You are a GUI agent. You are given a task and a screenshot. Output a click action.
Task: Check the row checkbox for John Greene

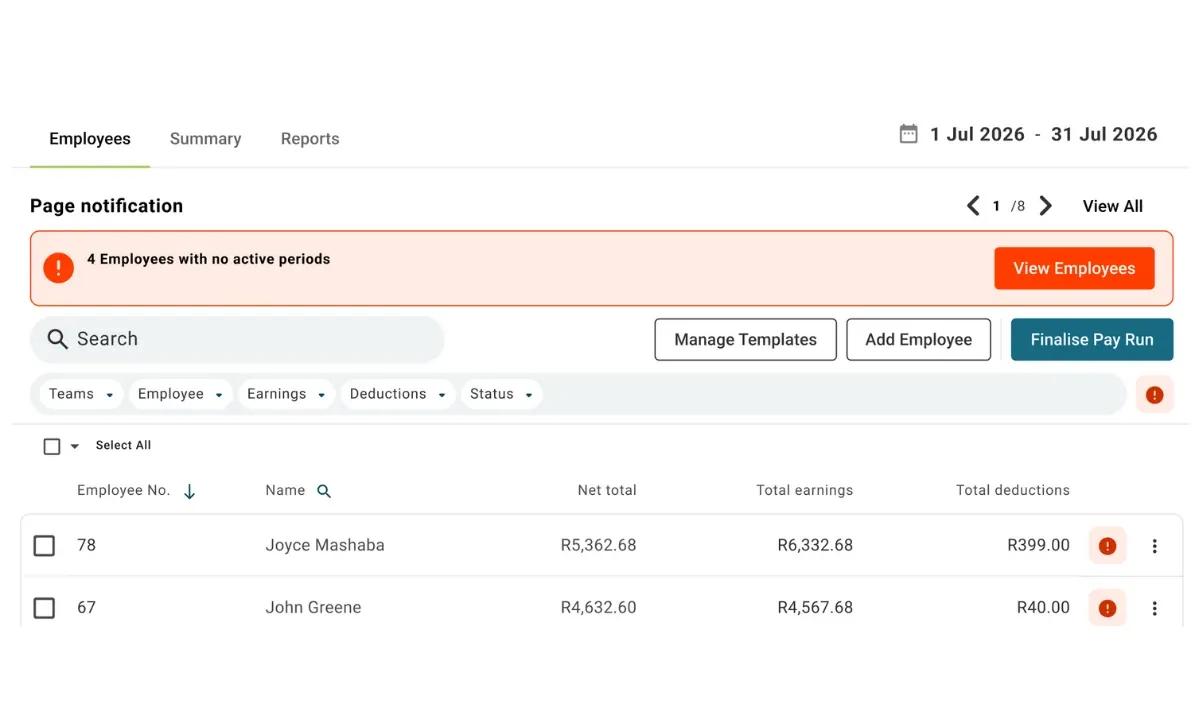pyautogui.click(x=44, y=607)
